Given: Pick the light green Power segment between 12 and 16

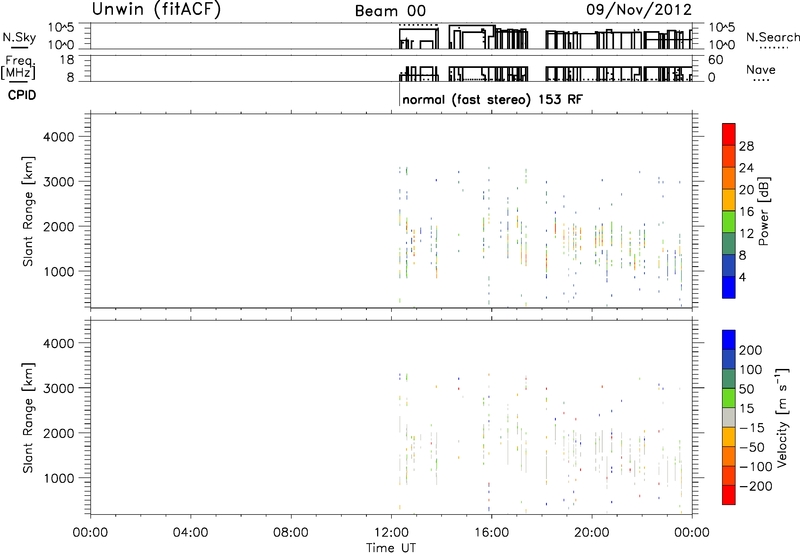Looking at the screenshot, I should [729, 222].
